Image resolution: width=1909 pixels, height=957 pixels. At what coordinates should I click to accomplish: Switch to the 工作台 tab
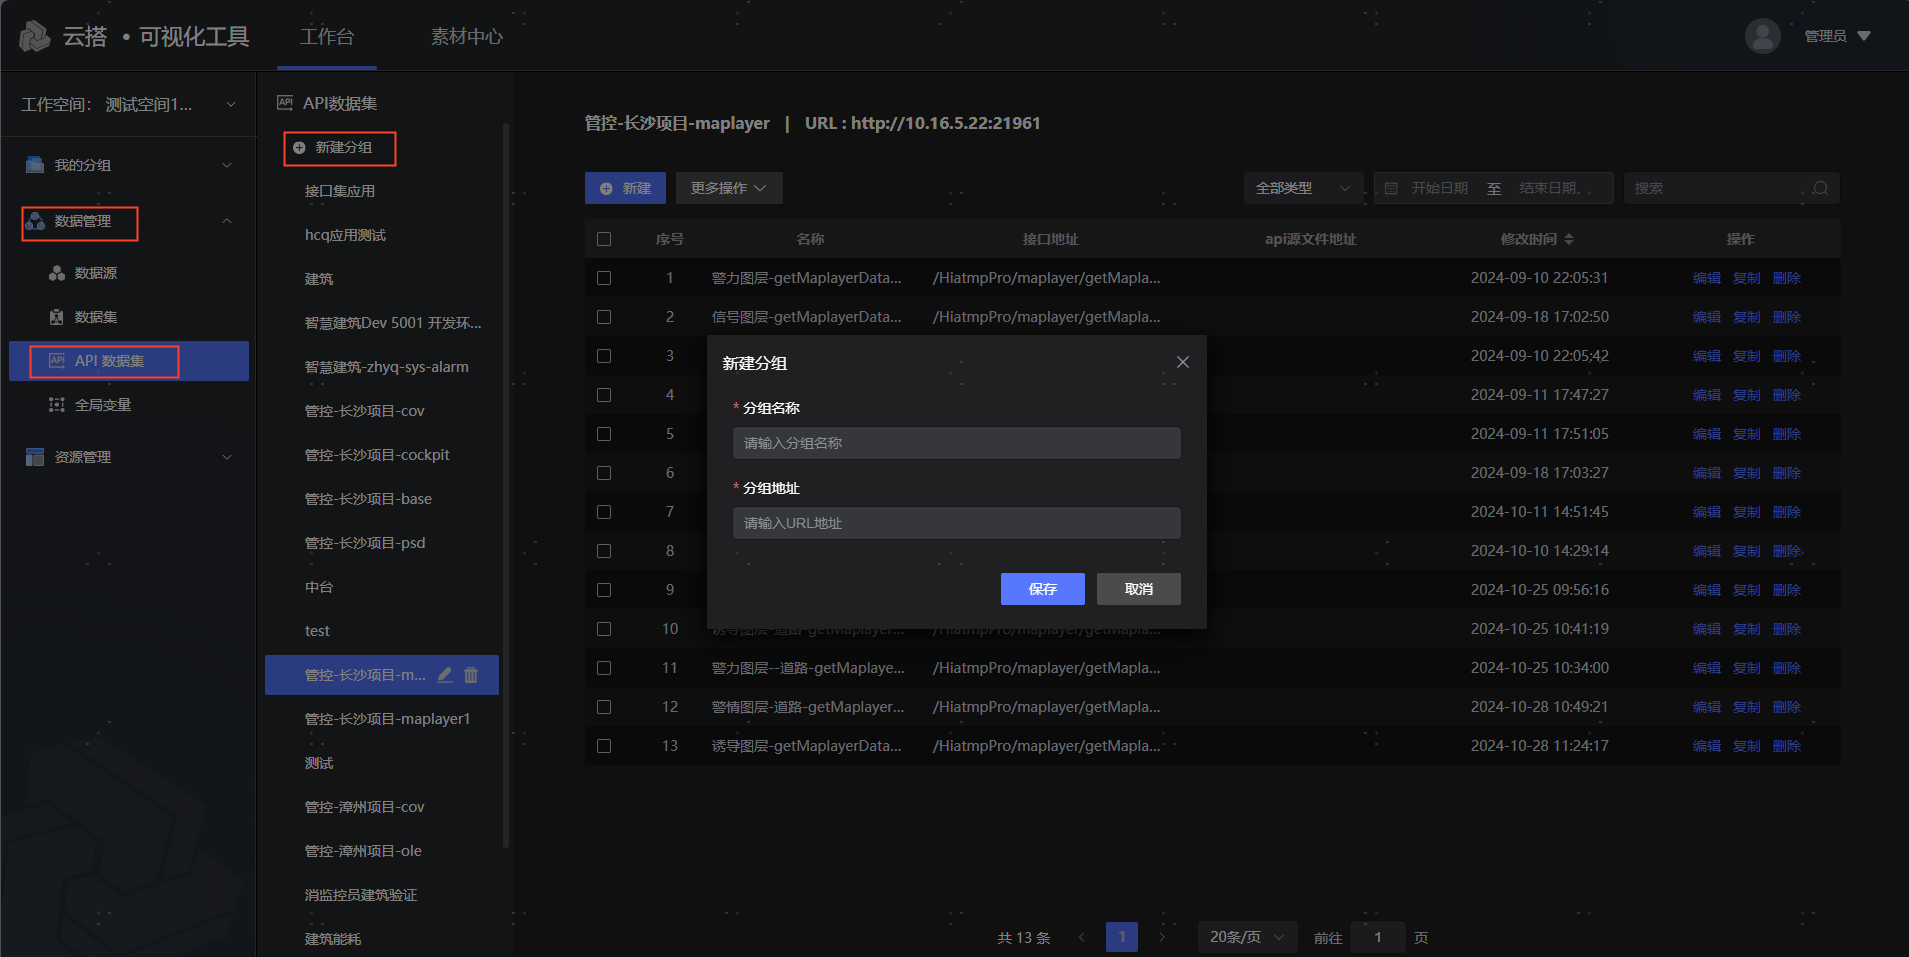[x=327, y=37]
